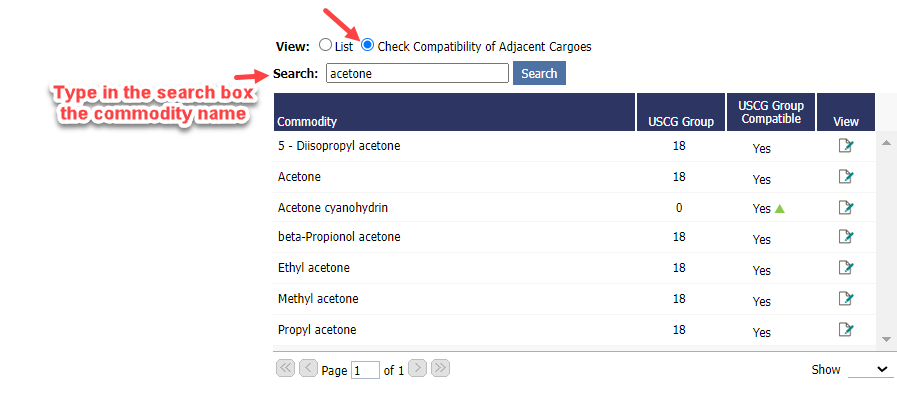Click the search text field containing acetone

[x=417, y=73]
